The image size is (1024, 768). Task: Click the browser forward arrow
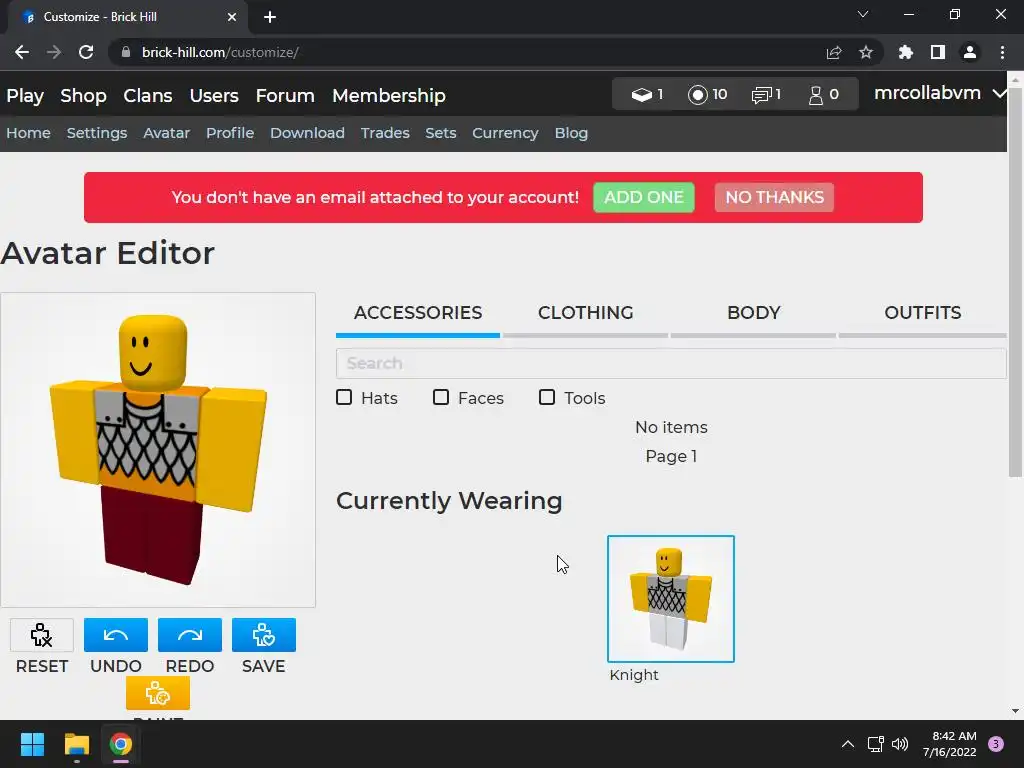54,52
